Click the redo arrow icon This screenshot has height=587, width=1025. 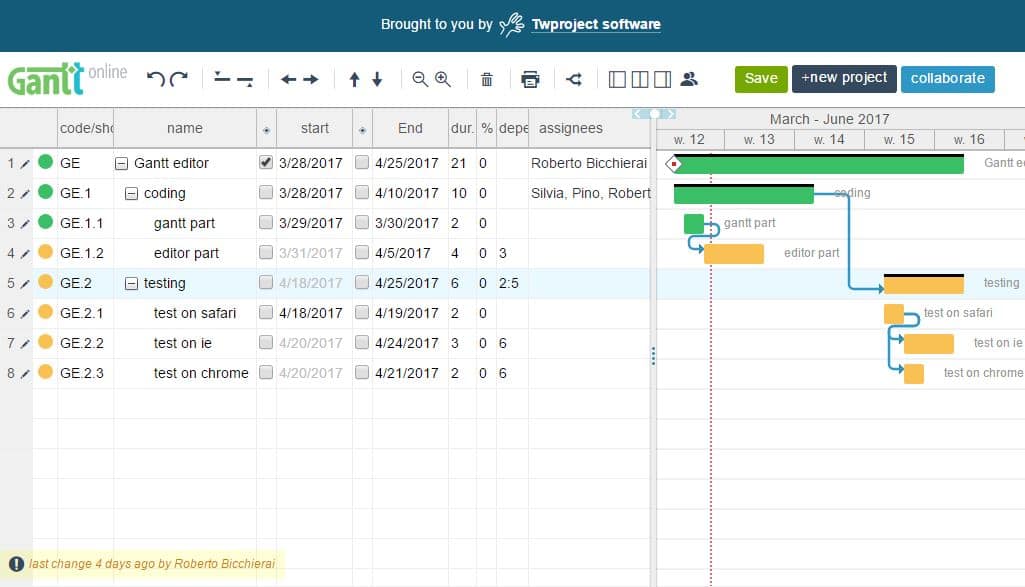179,79
